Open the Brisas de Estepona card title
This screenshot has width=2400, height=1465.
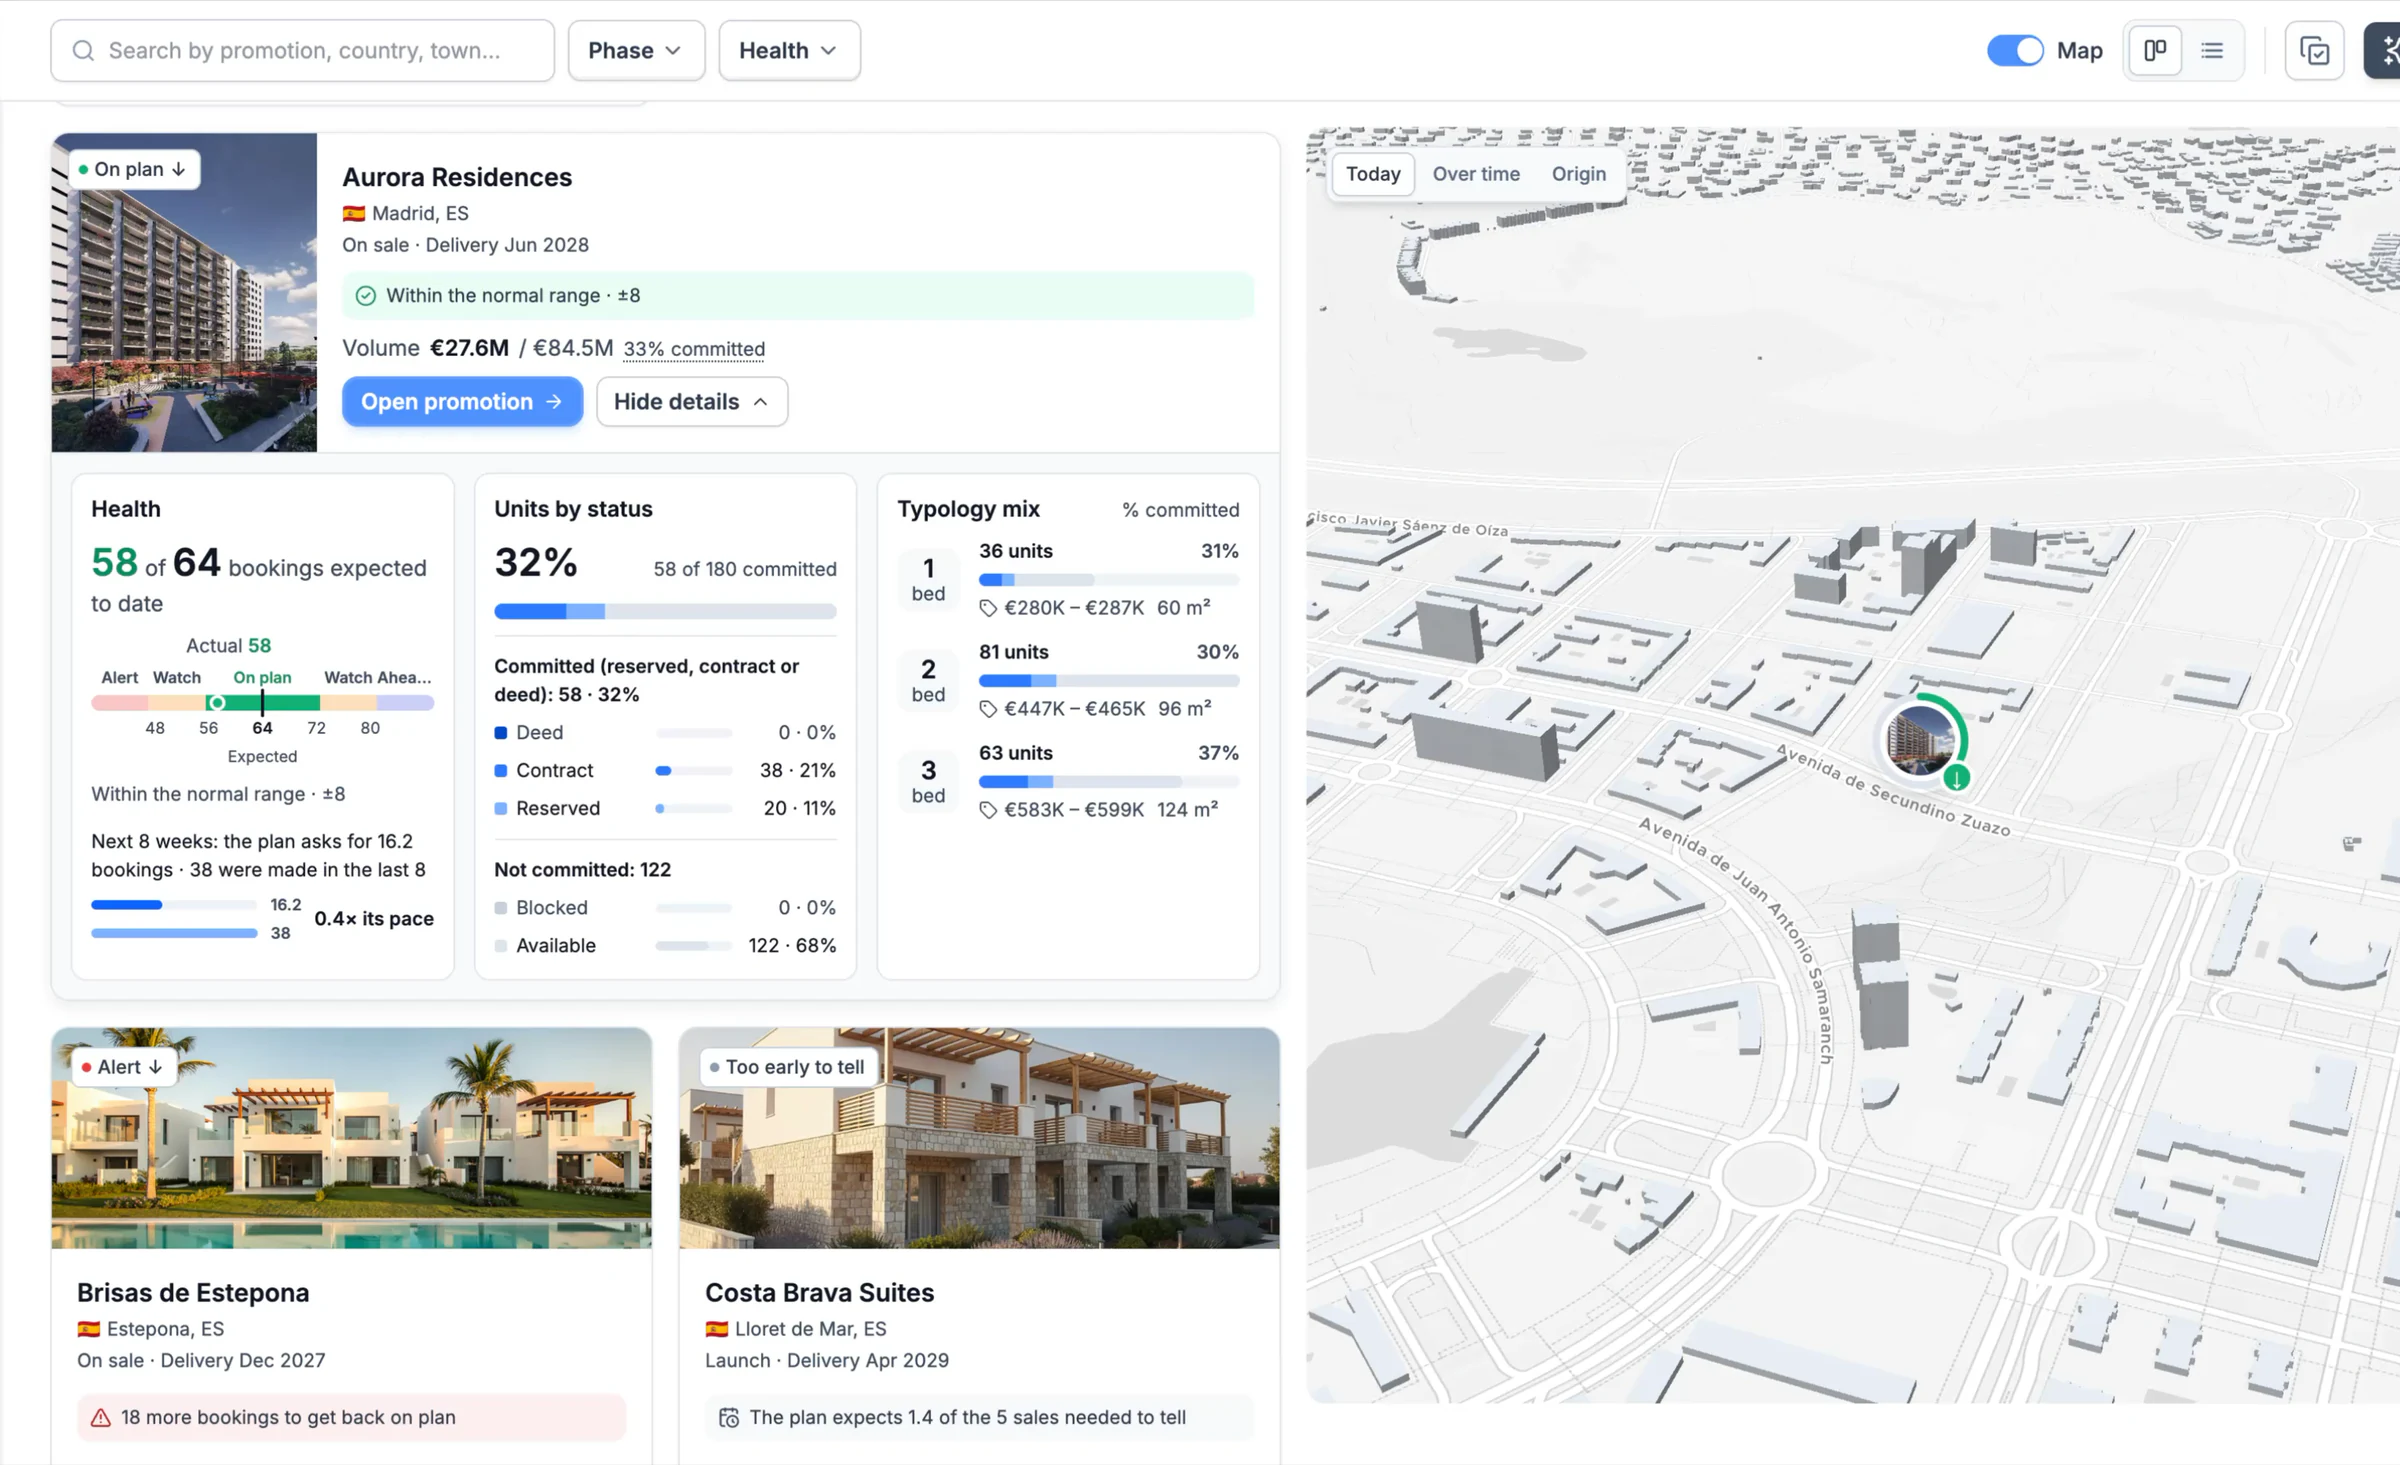(x=193, y=1293)
